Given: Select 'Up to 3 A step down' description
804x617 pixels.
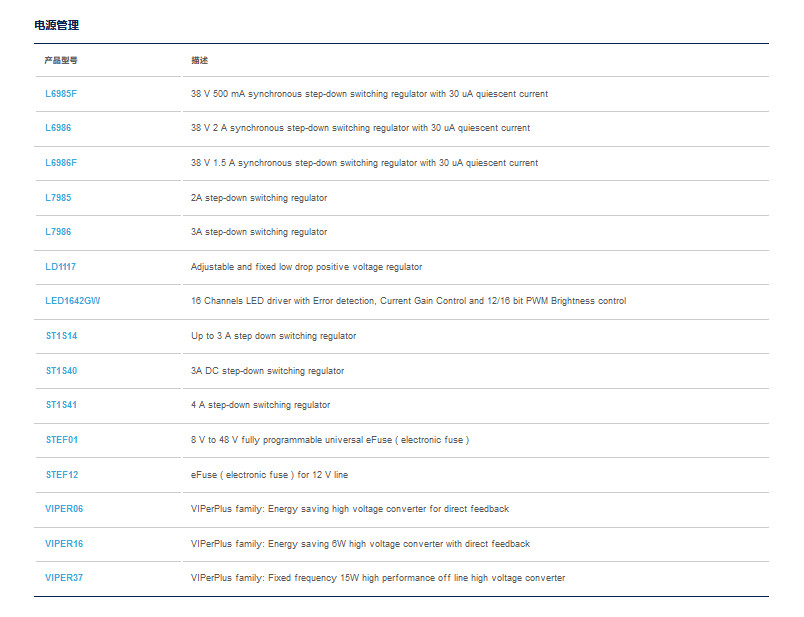Looking at the screenshot, I should pos(273,336).
